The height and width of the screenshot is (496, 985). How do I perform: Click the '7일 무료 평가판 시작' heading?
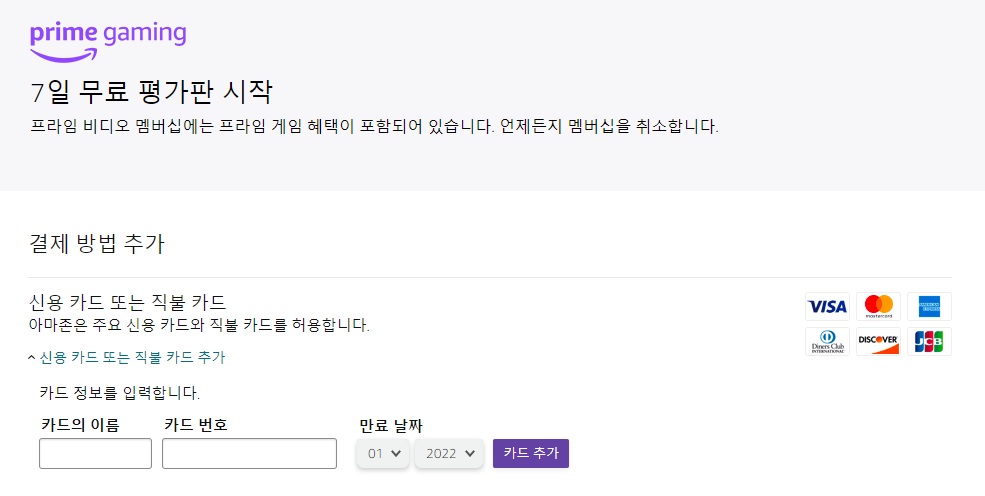click(x=151, y=92)
